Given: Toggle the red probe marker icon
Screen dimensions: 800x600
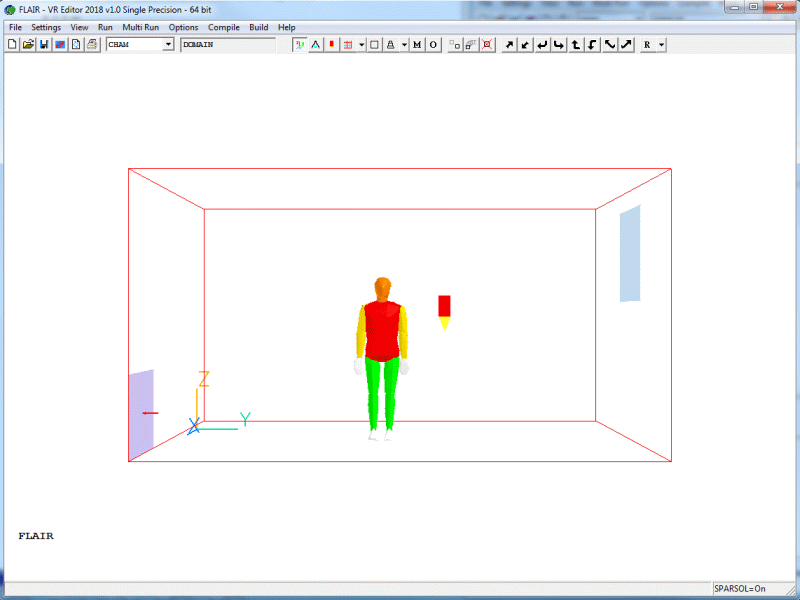Looking at the screenshot, I should tap(331, 45).
